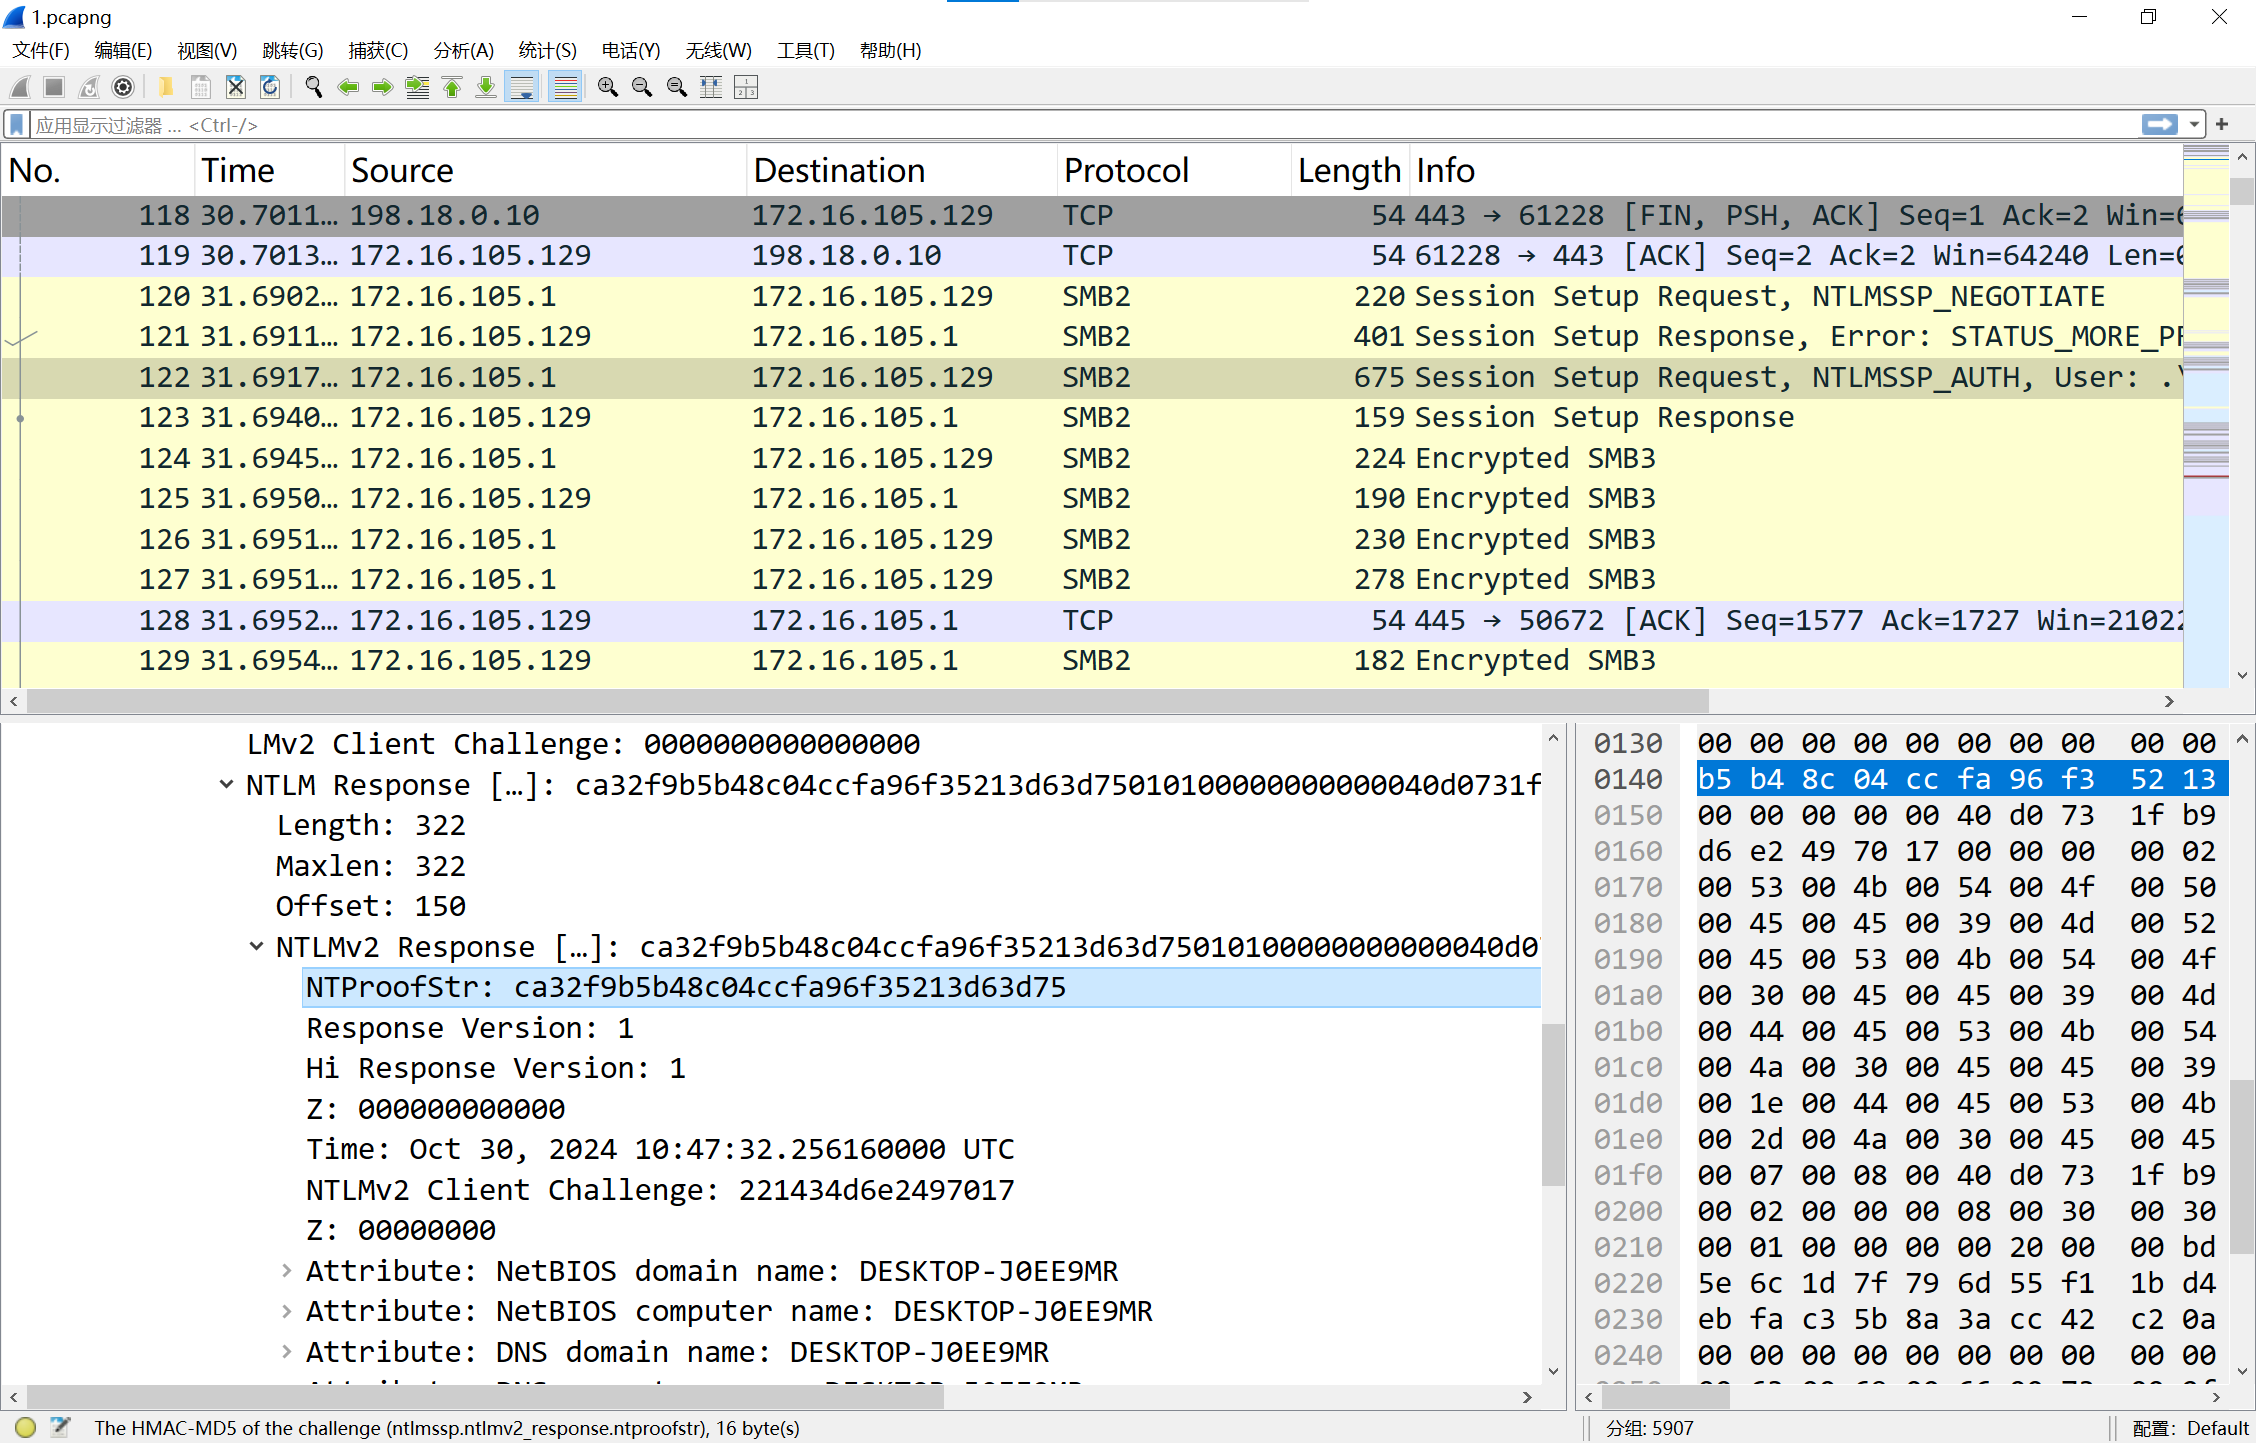Open the 电话(Y) menu
The image size is (2256, 1443).
(631, 51)
